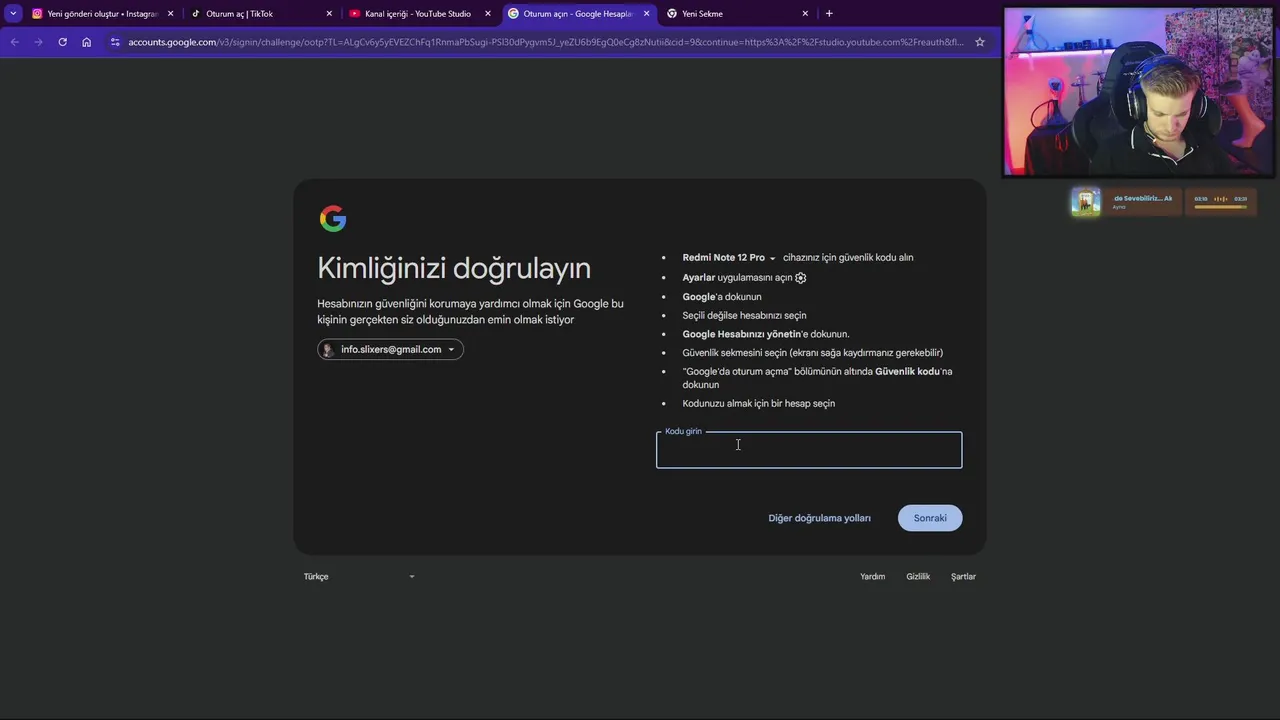Select the 'Oturum açın - Google Hesaplar' tab

[x=578, y=14]
